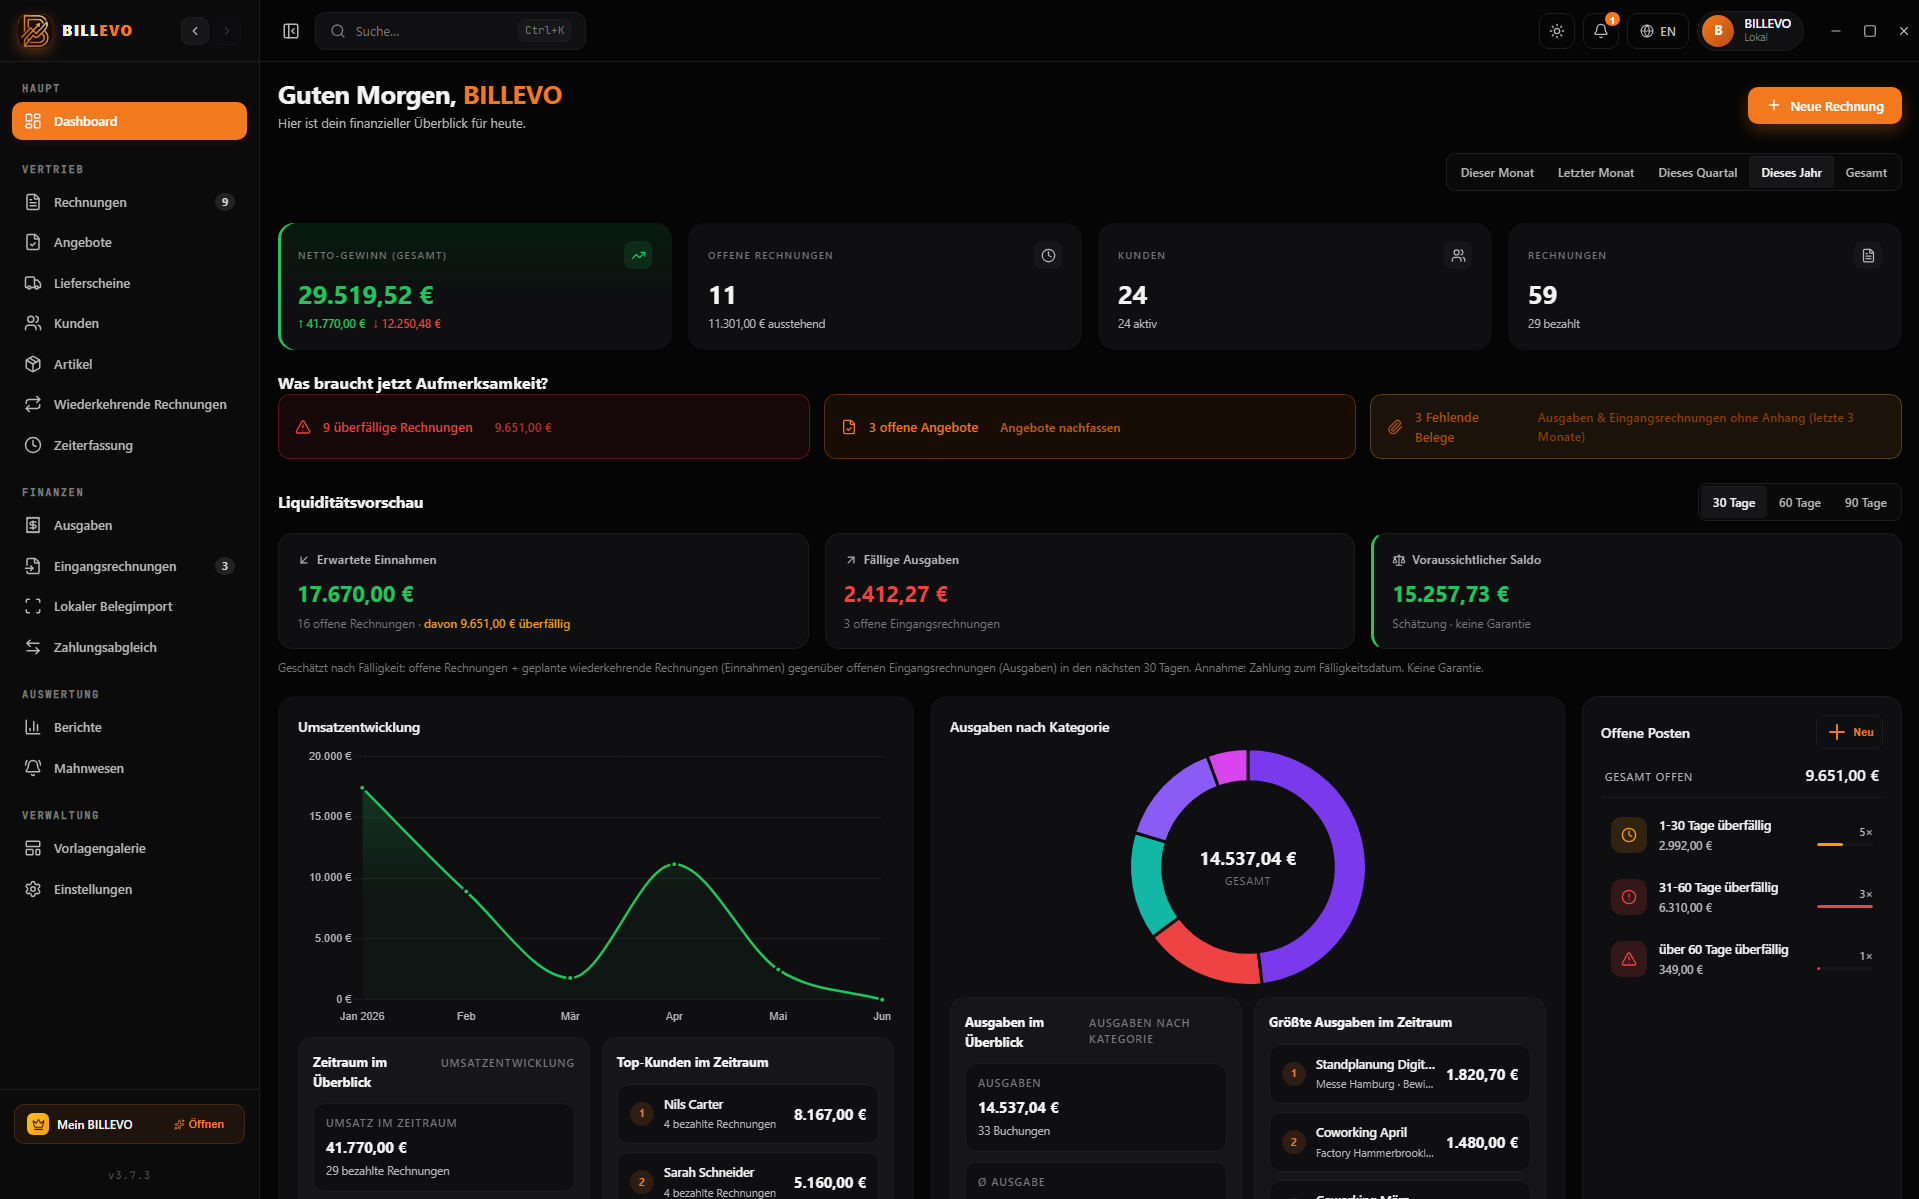Viewport: 1919px width, 1199px height.
Task: Open the BILLEVO Lokal account menu
Action: pyautogui.click(x=1751, y=31)
